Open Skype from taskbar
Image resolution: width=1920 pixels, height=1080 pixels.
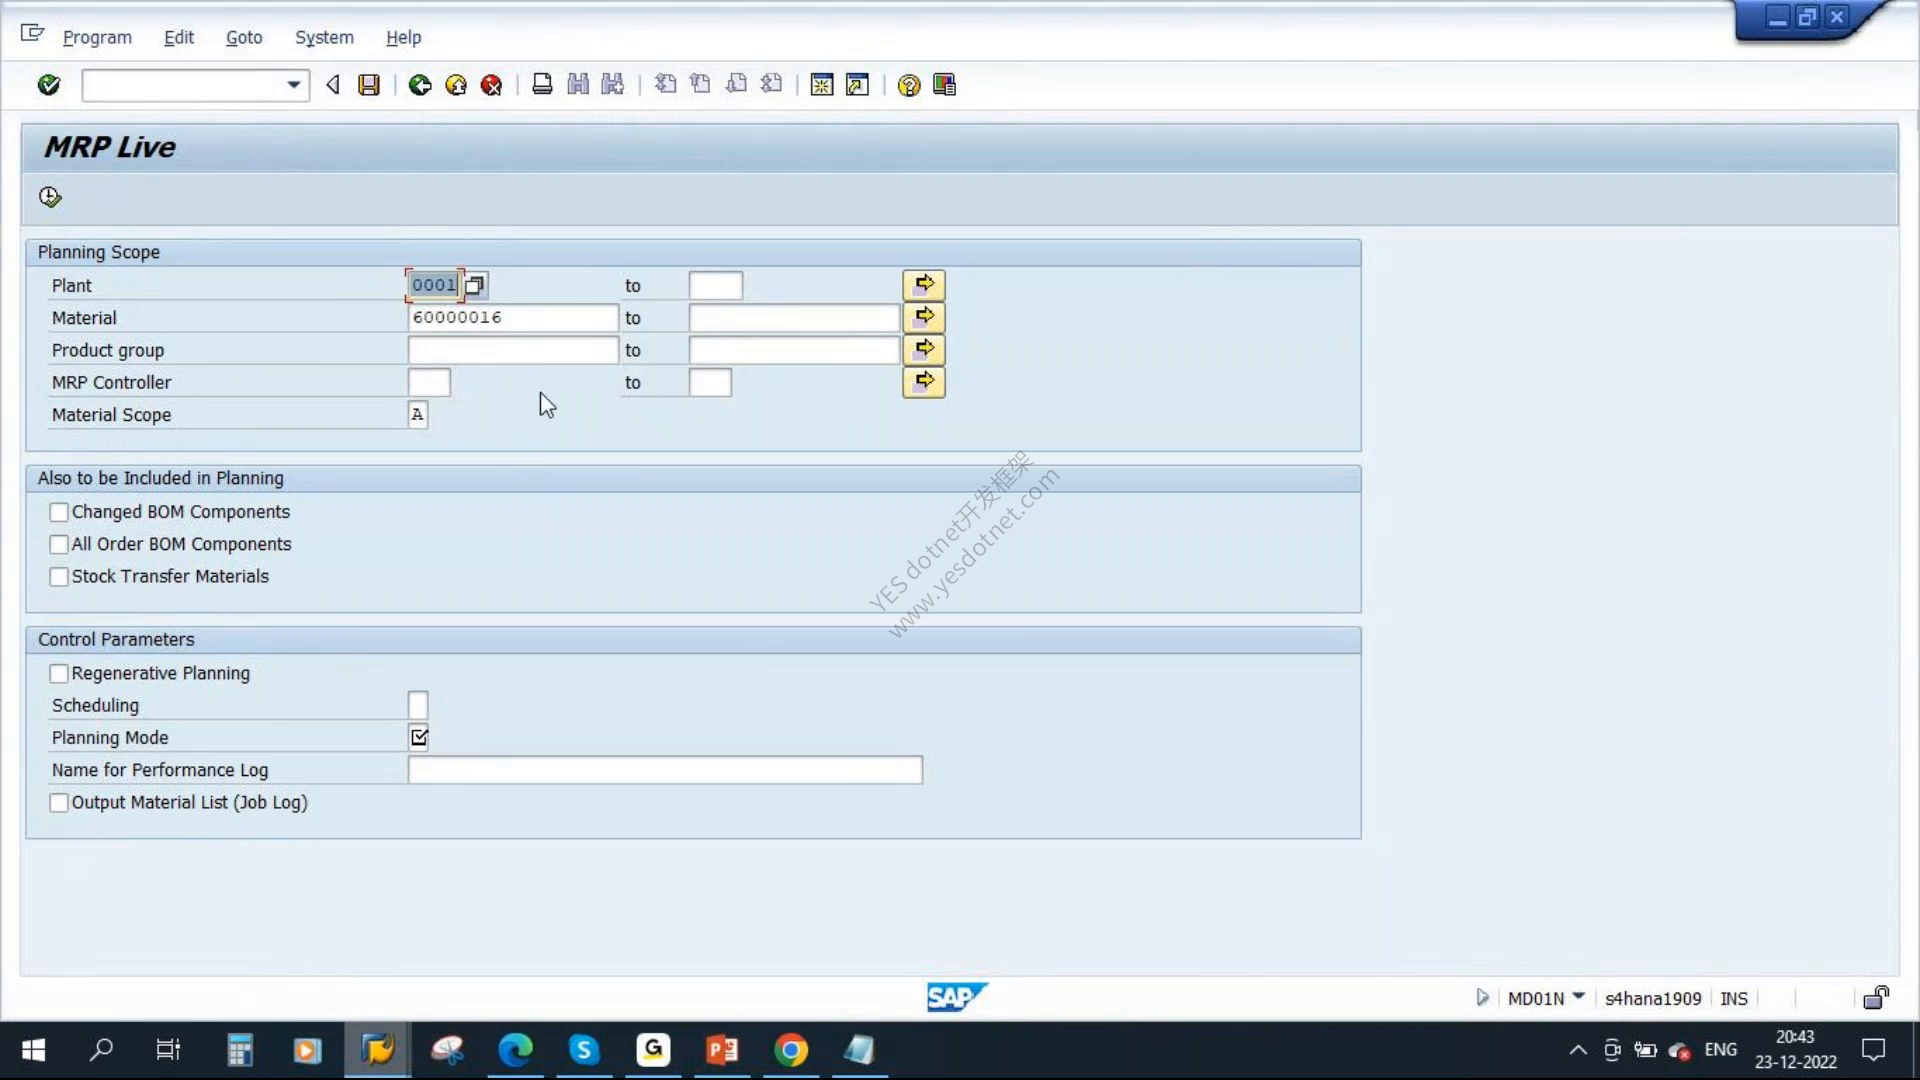point(584,1050)
